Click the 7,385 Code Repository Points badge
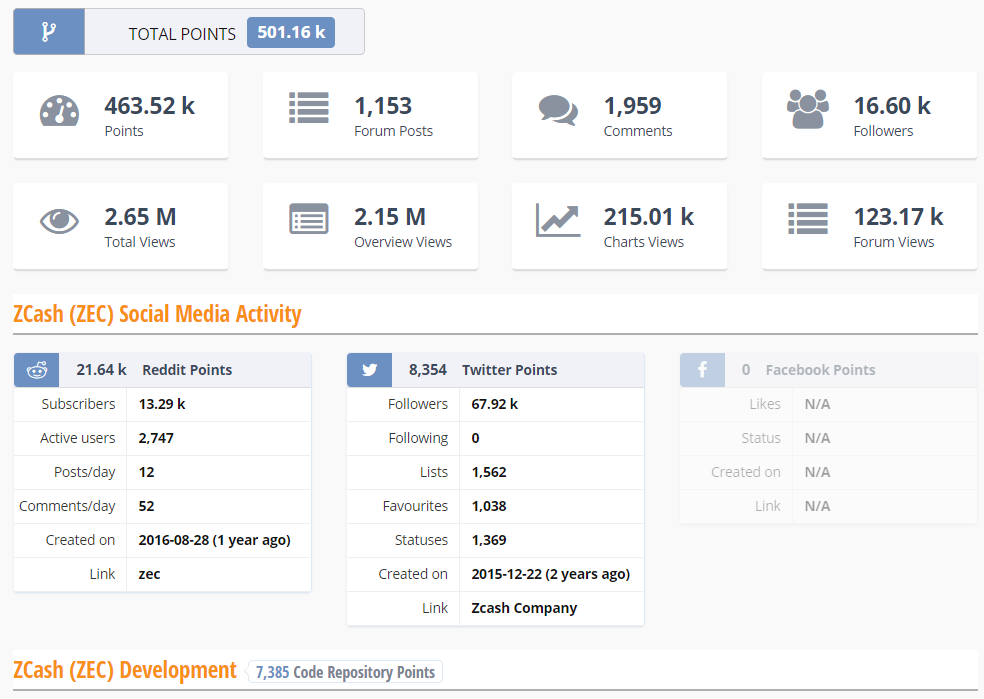Viewport: 984px width, 699px height. point(345,672)
